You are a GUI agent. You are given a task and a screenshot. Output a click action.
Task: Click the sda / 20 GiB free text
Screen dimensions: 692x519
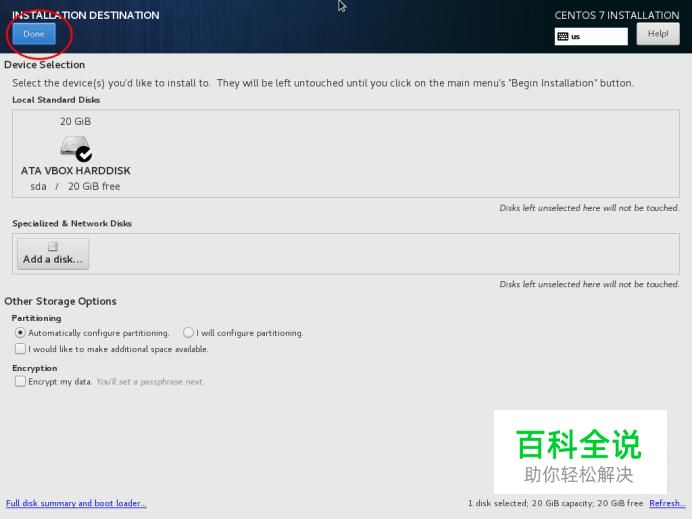75,186
